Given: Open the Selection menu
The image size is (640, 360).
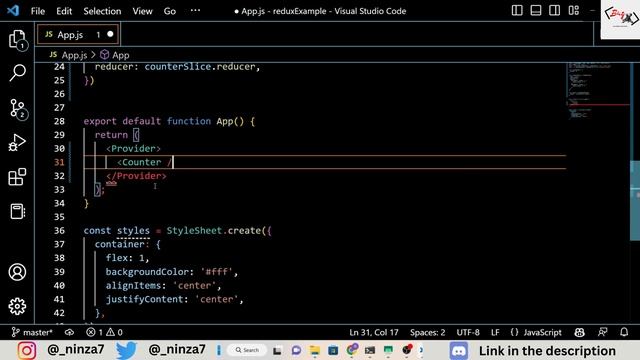Looking at the screenshot, I should click(x=102, y=11).
